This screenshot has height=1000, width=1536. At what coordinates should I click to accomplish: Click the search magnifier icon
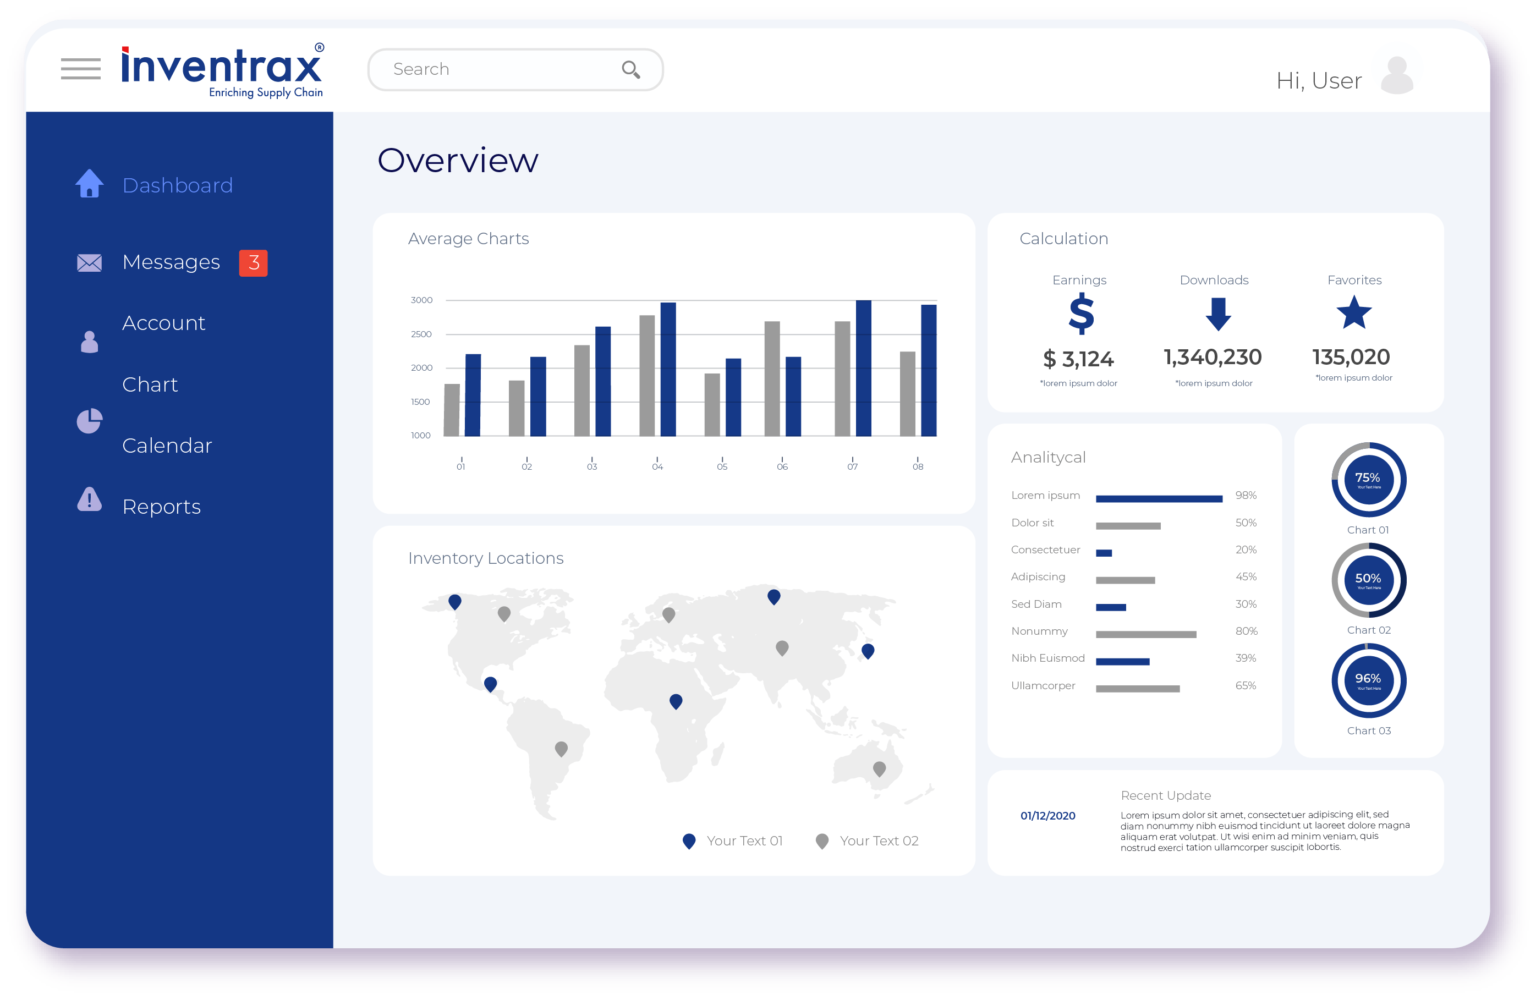pos(630,69)
